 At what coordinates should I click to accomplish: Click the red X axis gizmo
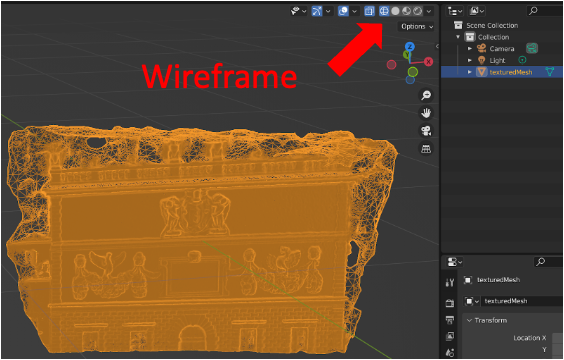click(x=428, y=62)
